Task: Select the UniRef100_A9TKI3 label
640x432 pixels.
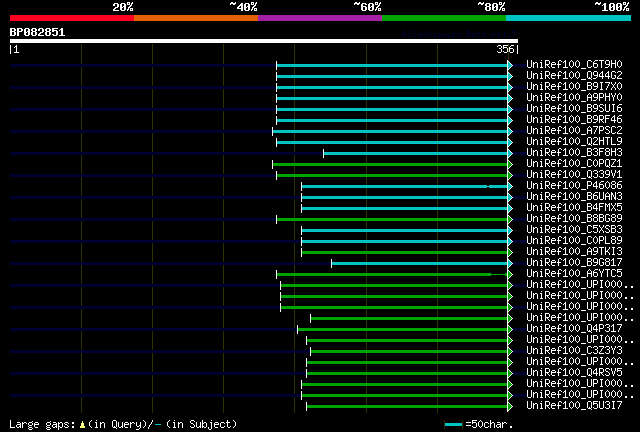Action: pyautogui.click(x=574, y=252)
